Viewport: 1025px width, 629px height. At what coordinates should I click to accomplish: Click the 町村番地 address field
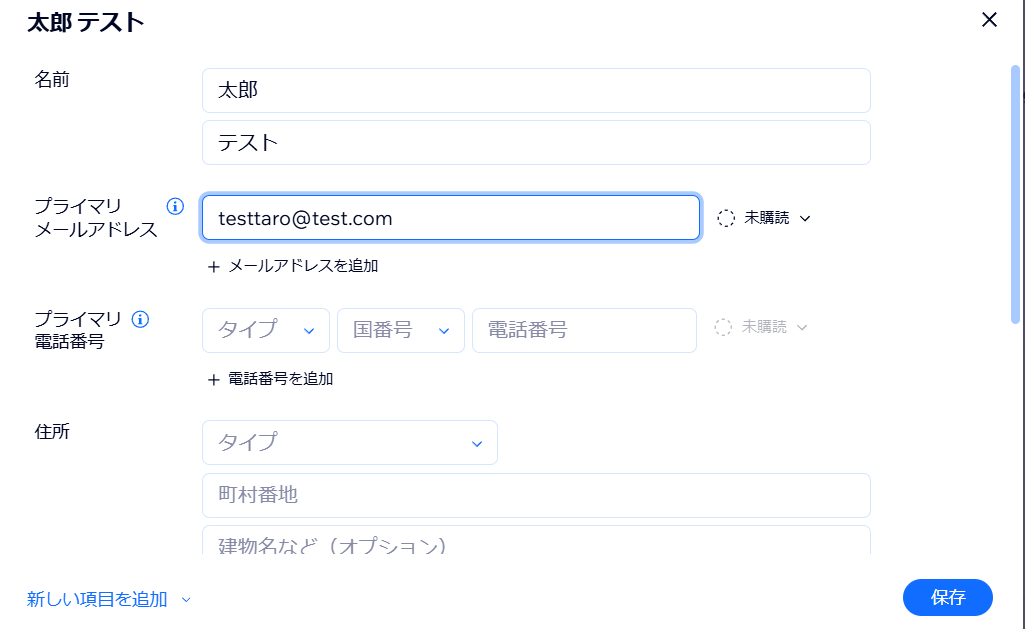(x=535, y=496)
